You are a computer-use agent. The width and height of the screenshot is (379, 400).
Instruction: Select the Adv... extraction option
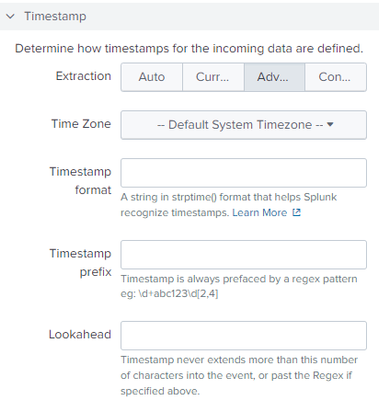(x=274, y=77)
